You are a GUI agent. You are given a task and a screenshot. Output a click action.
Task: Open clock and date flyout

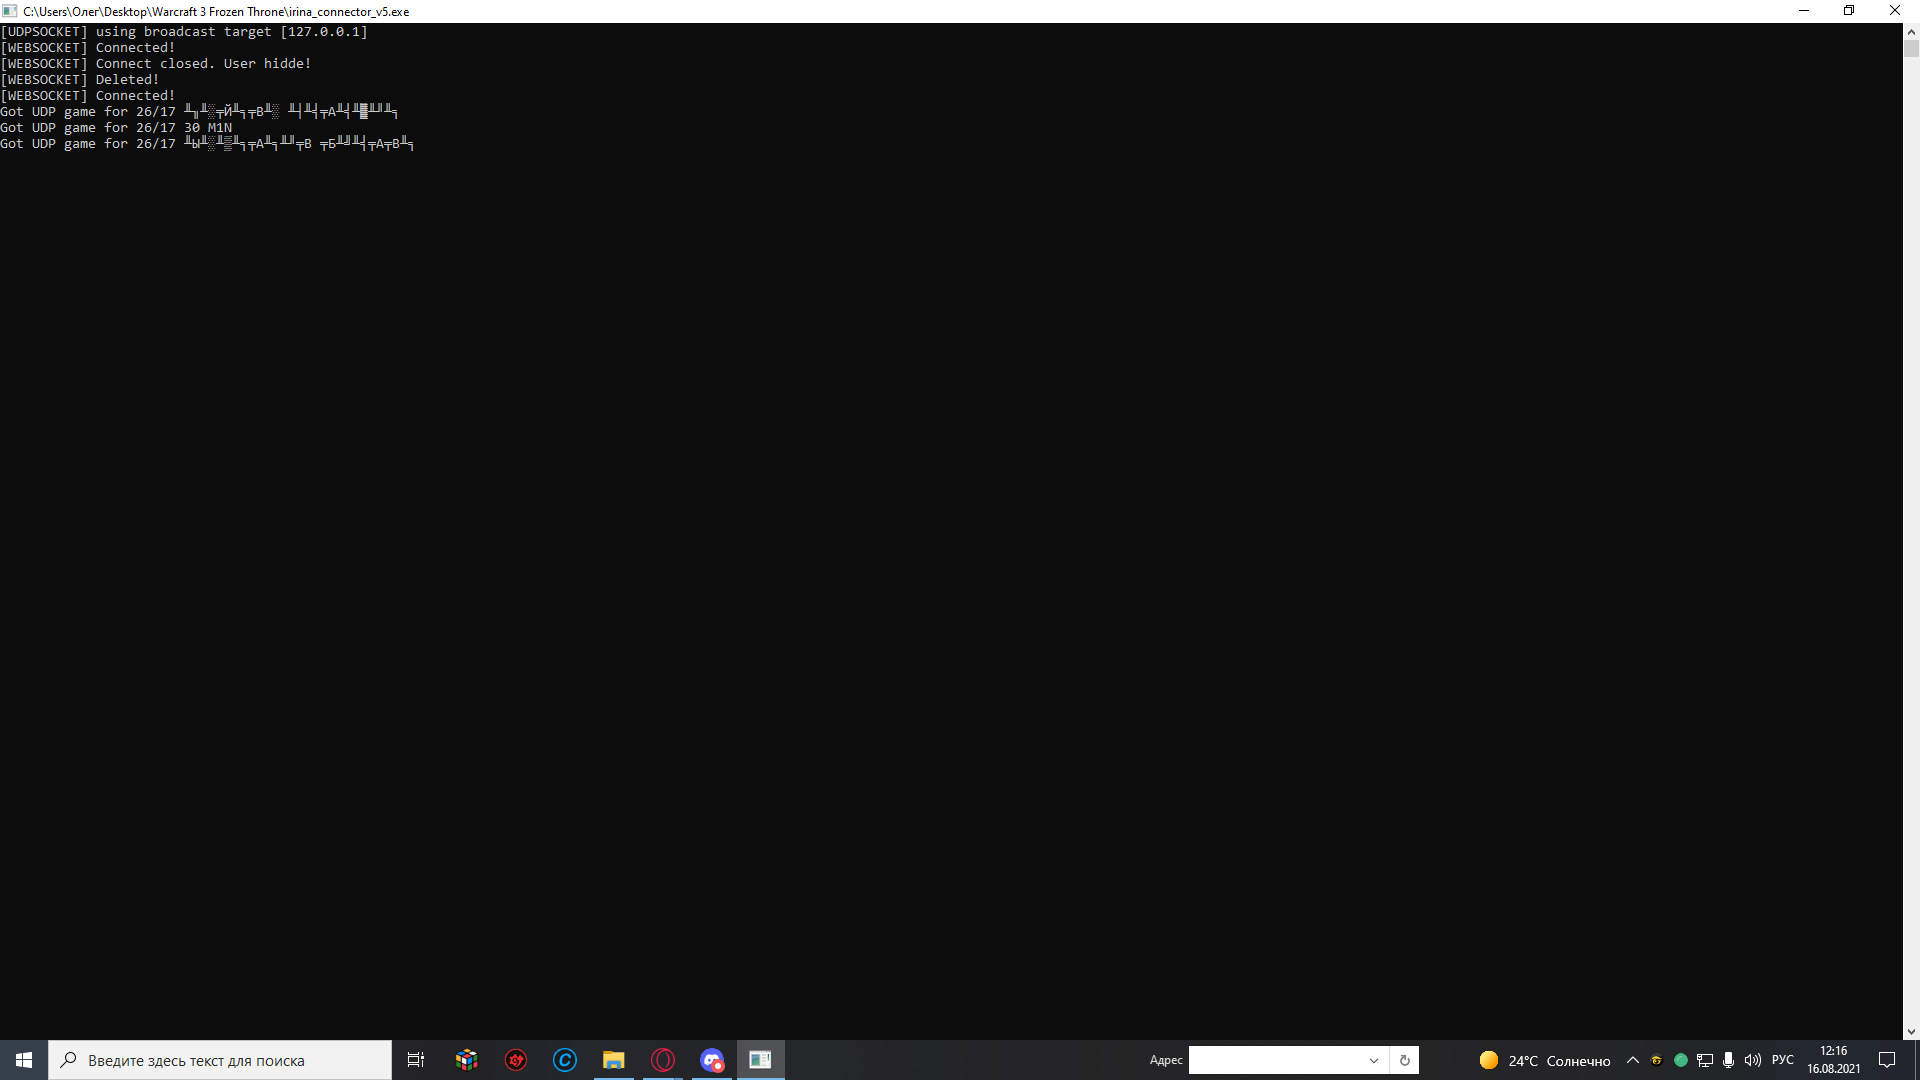(x=1833, y=1060)
